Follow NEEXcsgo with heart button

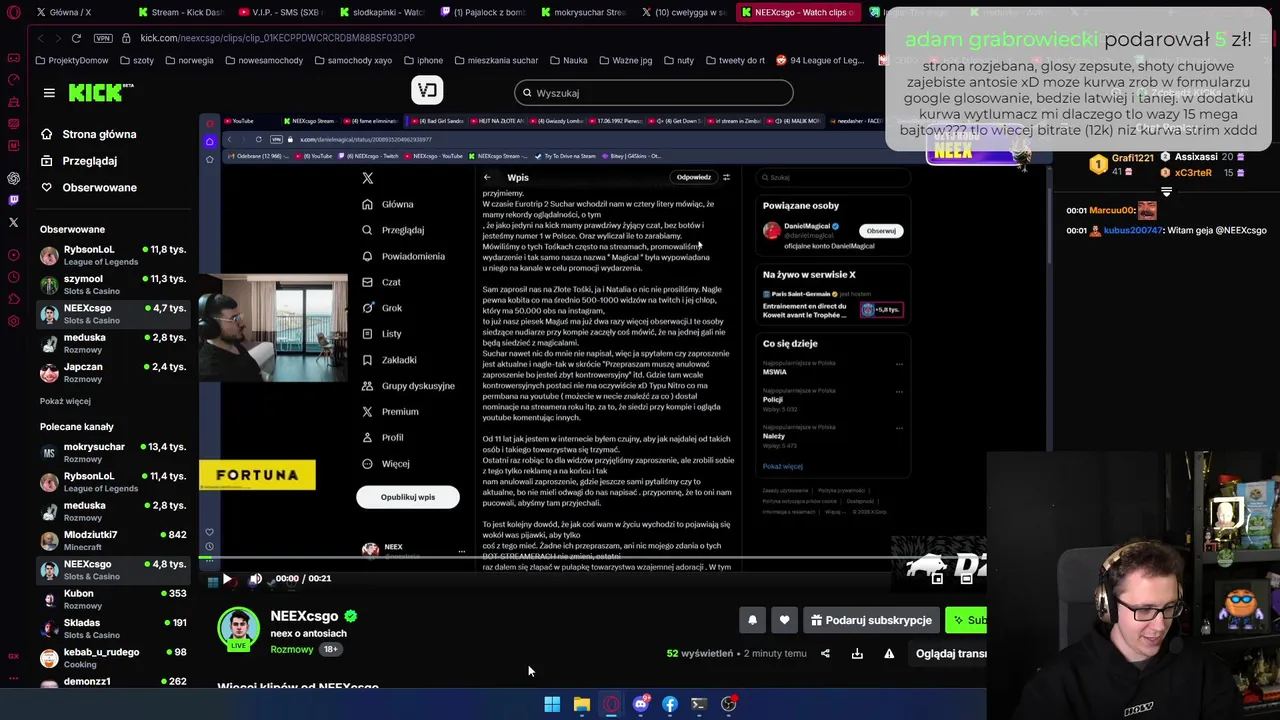784,620
